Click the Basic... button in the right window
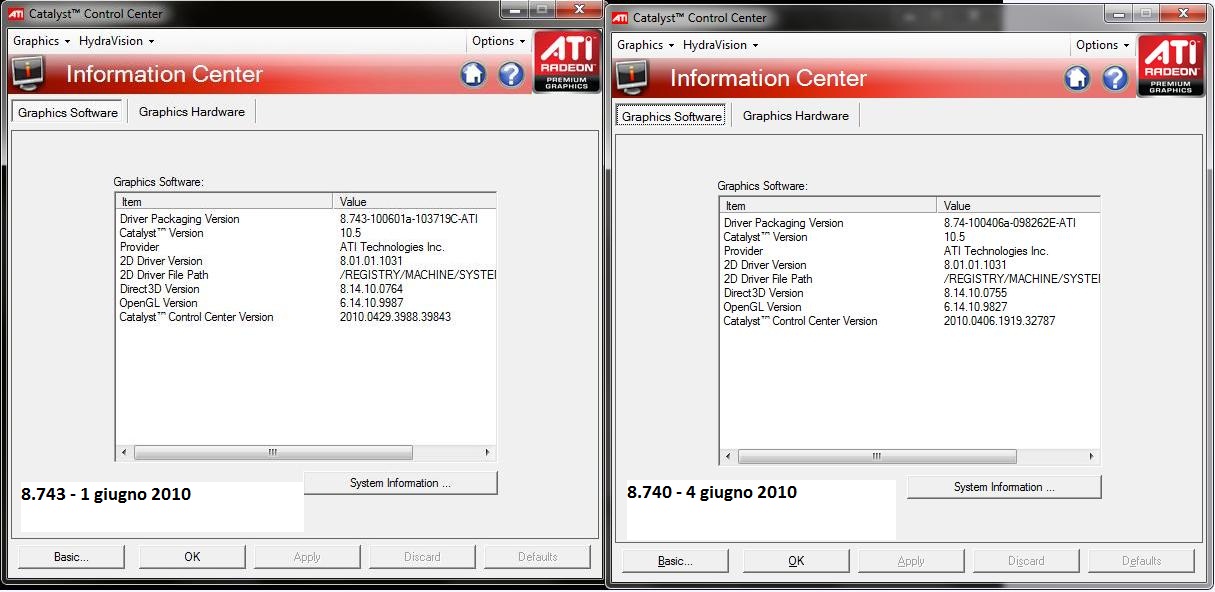 tap(674, 561)
